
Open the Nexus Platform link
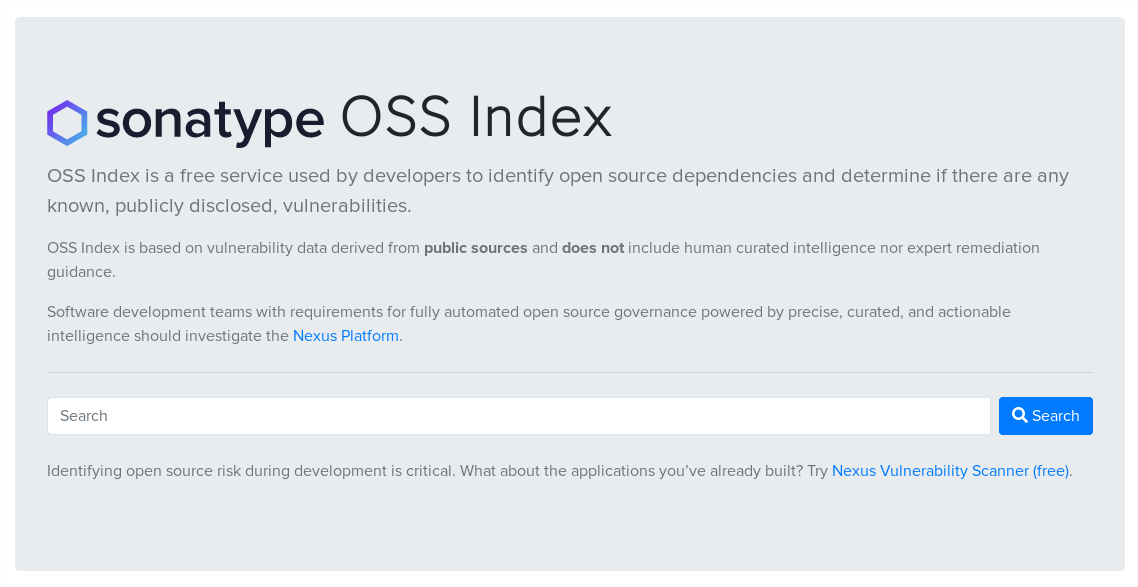345,336
